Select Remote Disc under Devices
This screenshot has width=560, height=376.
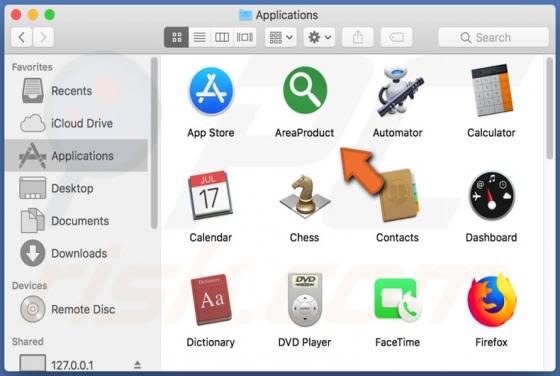click(76, 309)
